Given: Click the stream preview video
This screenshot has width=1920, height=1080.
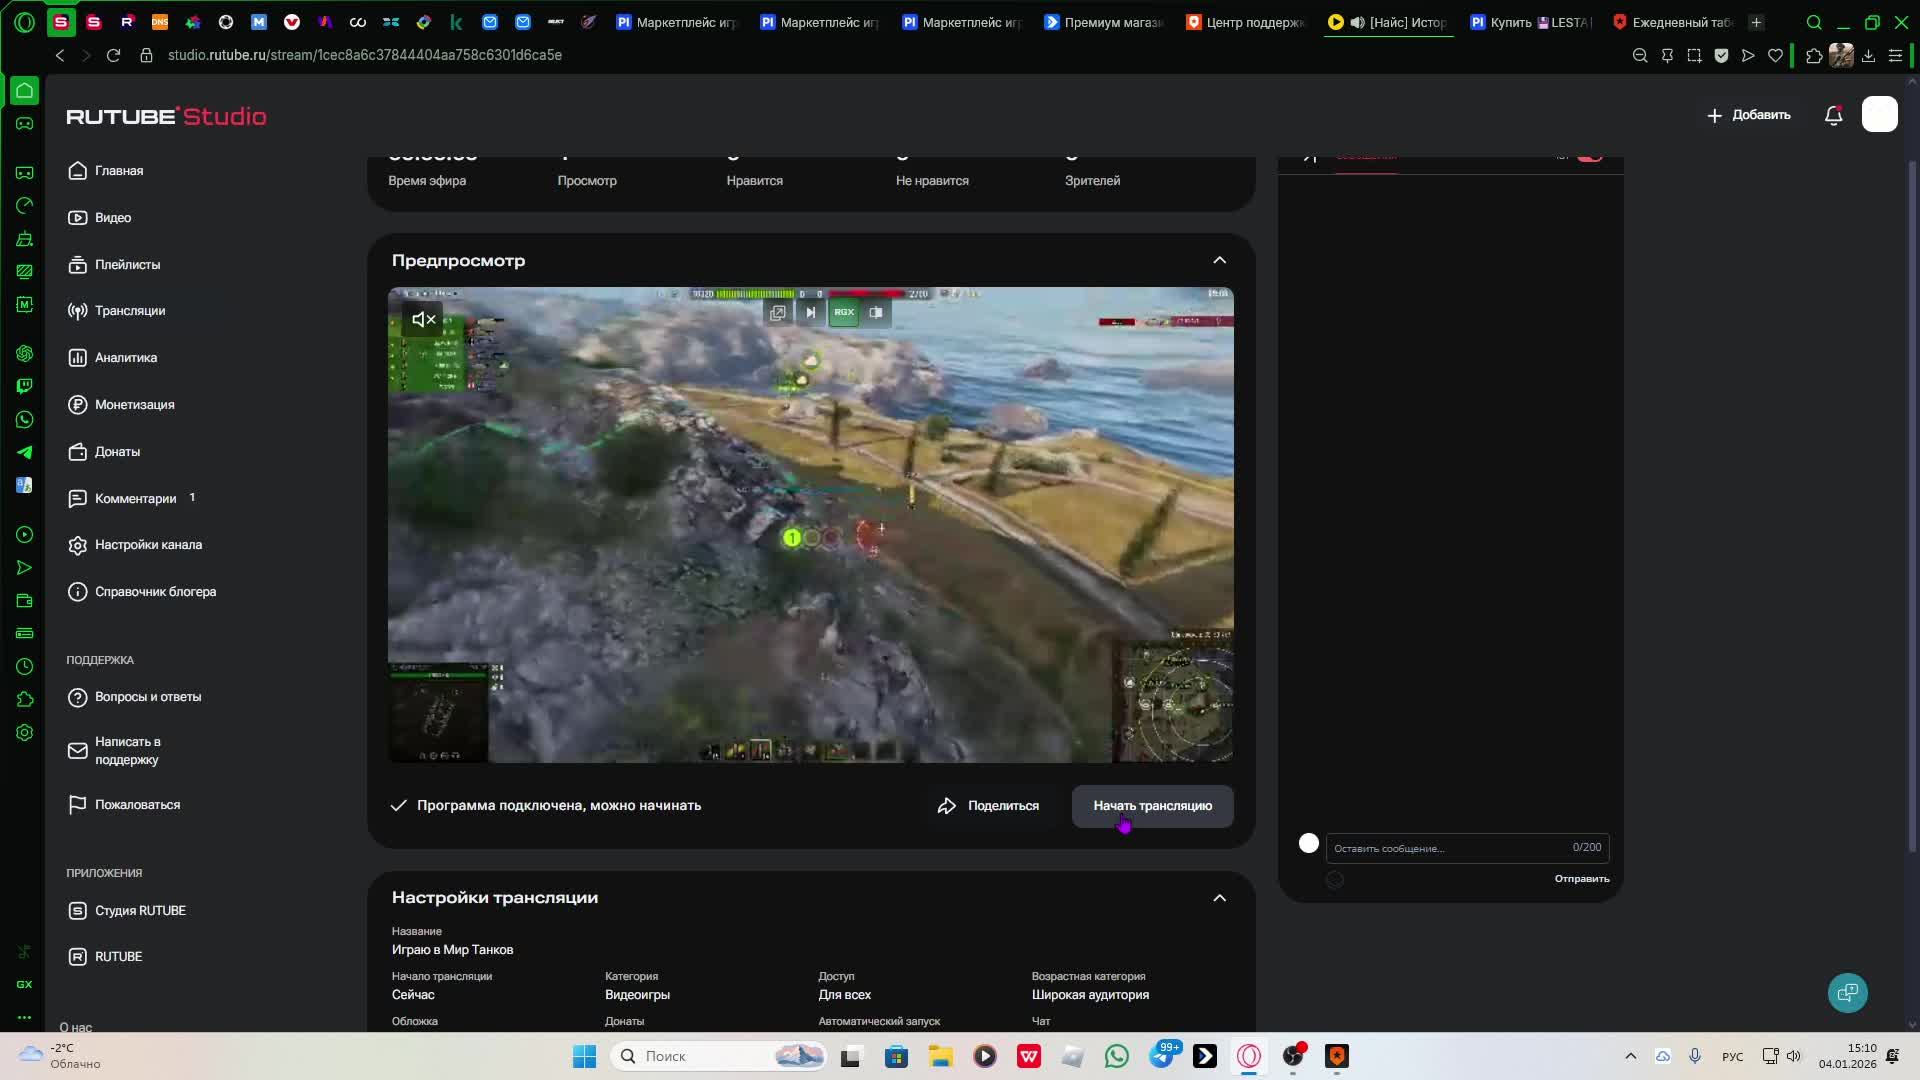Looking at the screenshot, I should tap(811, 525).
